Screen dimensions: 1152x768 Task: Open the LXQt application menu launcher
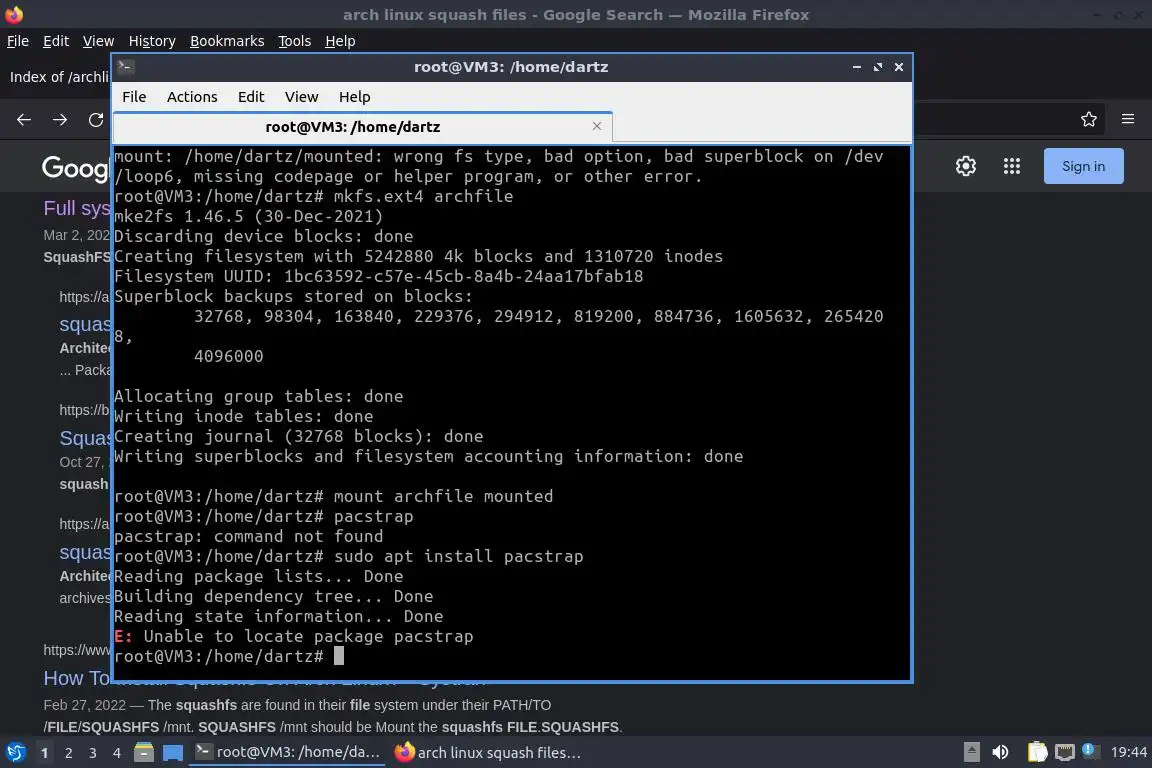(x=15, y=753)
